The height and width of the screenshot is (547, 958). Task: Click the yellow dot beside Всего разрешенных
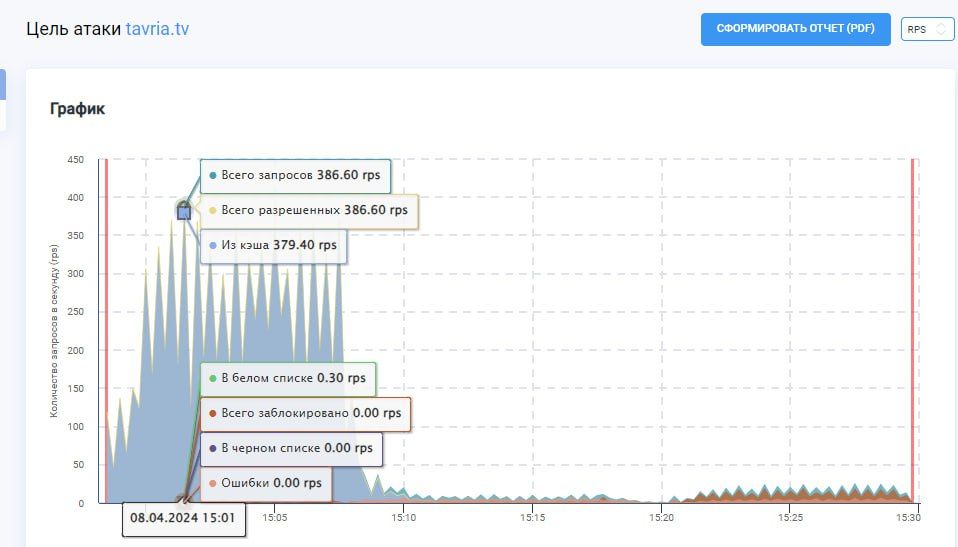click(x=213, y=211)
